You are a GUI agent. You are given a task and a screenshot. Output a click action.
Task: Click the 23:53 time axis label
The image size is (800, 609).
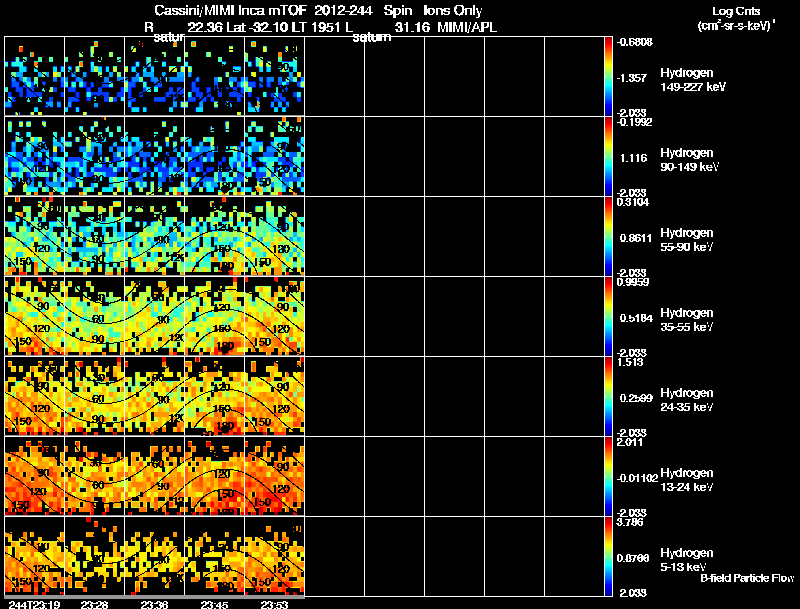pos(274,604)
